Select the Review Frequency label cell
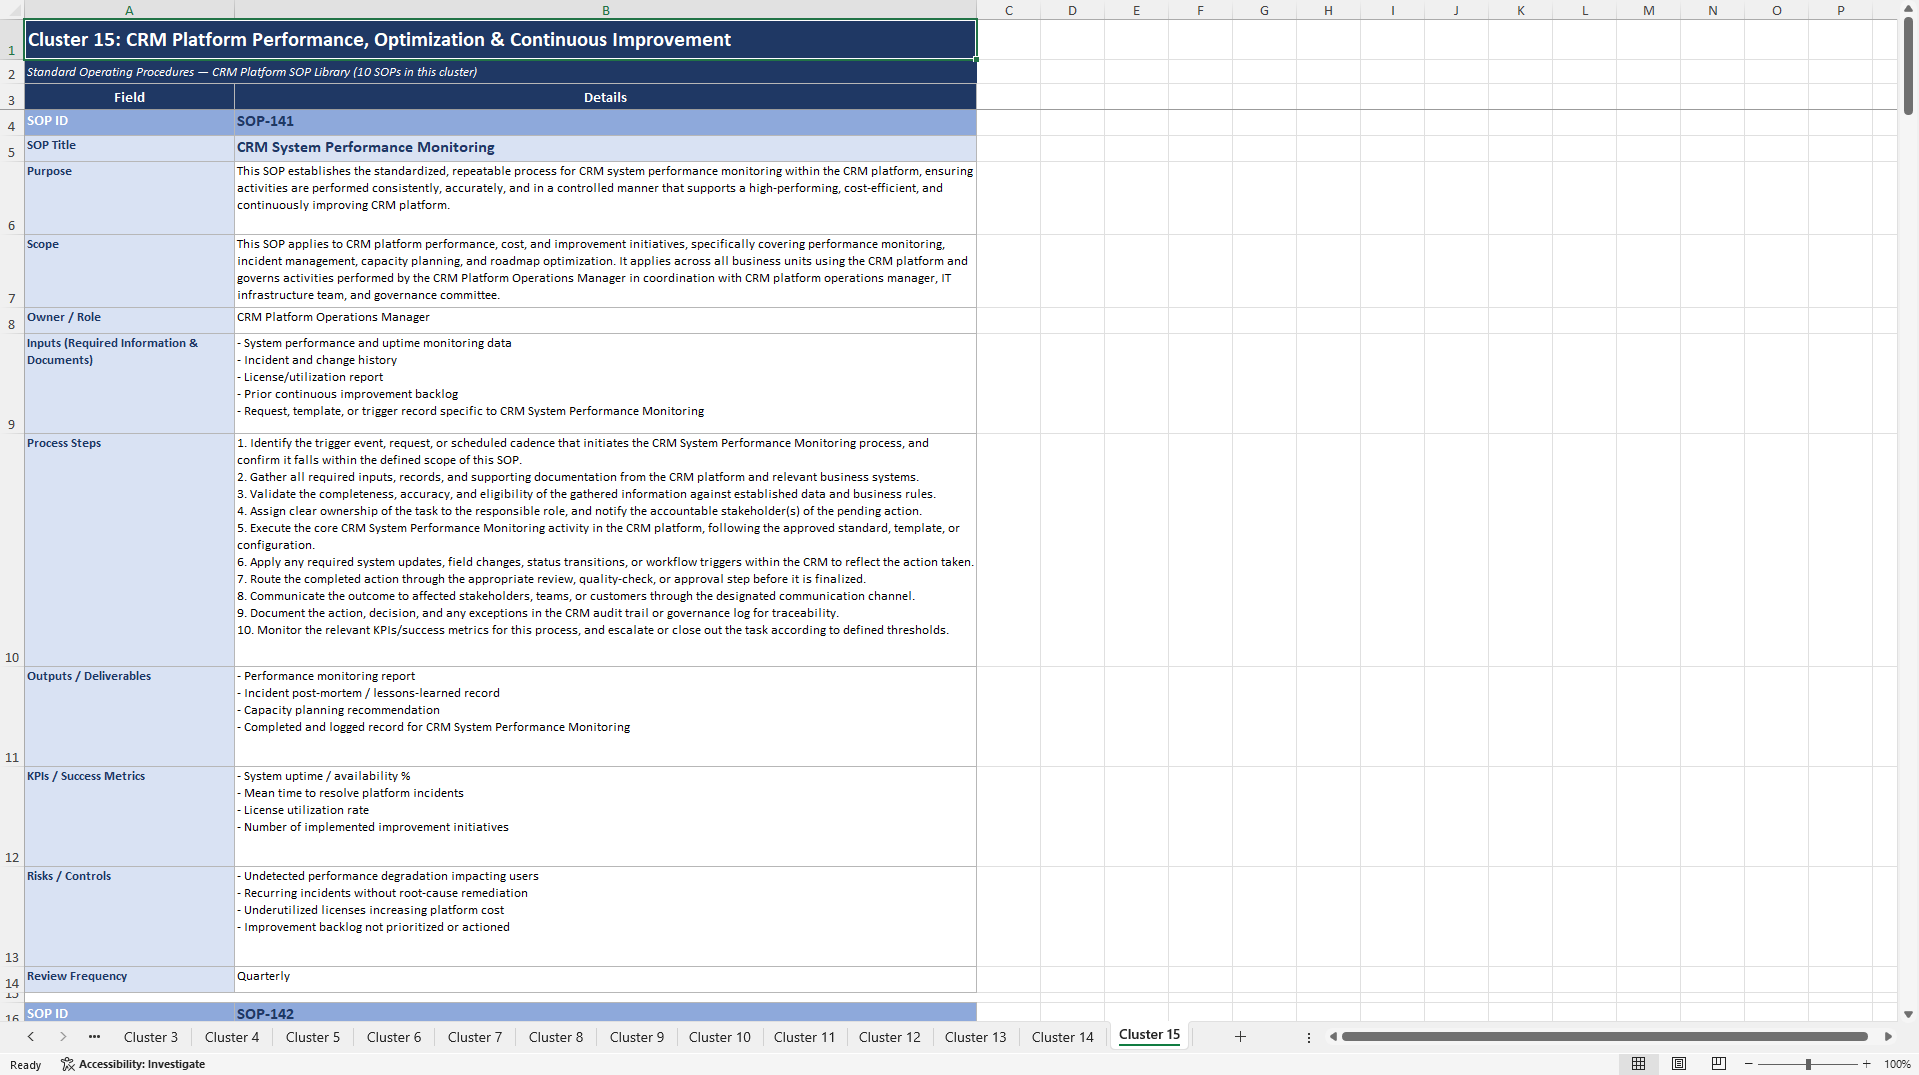 129,979
